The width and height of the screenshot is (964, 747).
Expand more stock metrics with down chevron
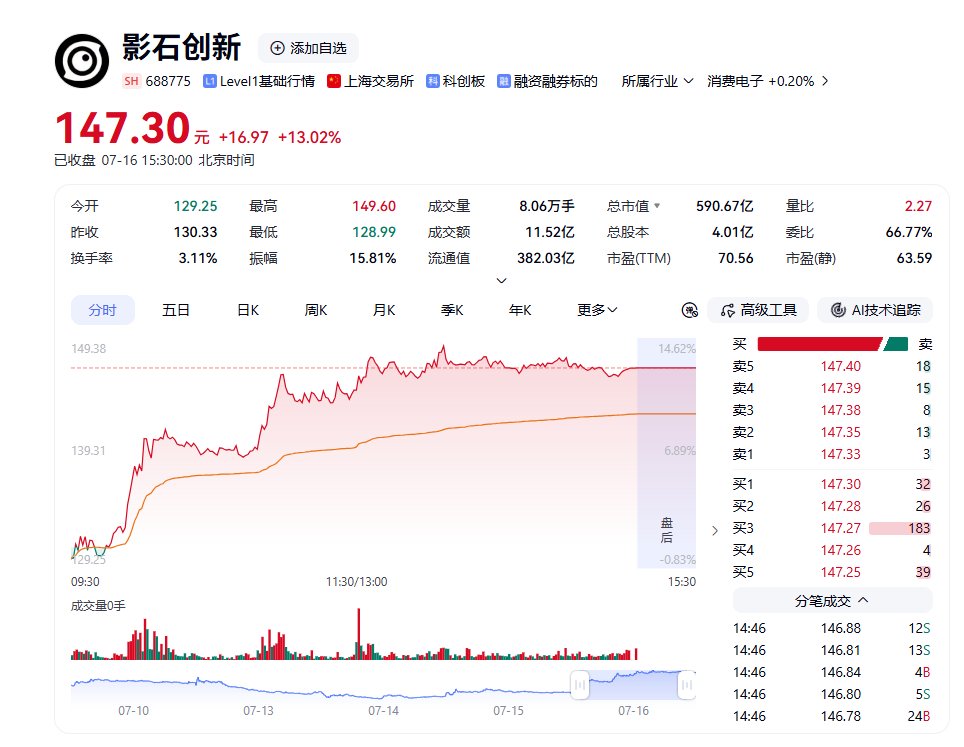tap(502, 280)
